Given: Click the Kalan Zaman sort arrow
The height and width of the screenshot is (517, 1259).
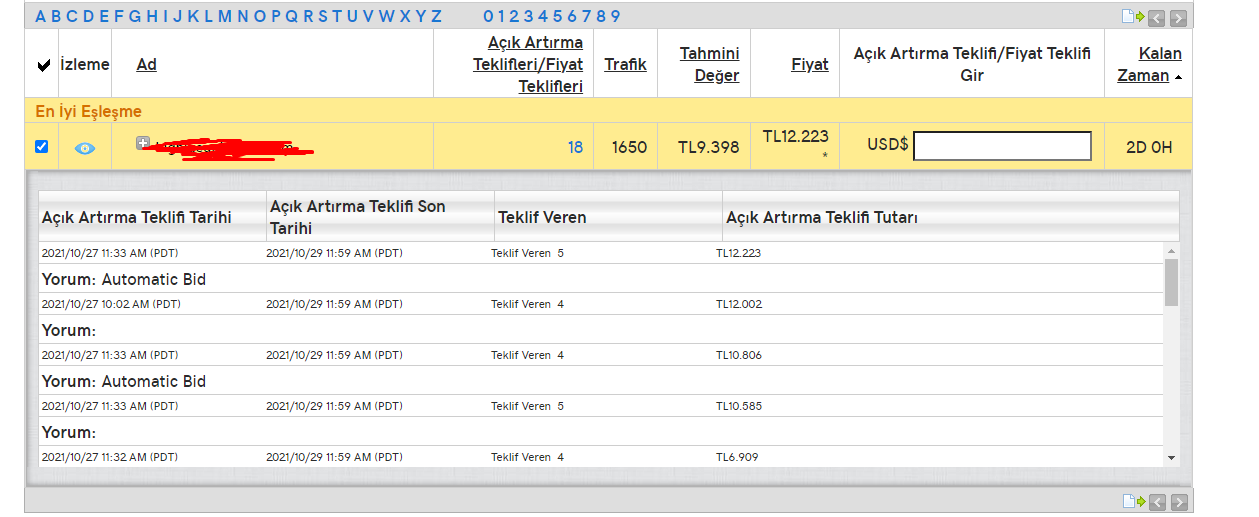Looking at the screenshot, I should point(1177,77).
